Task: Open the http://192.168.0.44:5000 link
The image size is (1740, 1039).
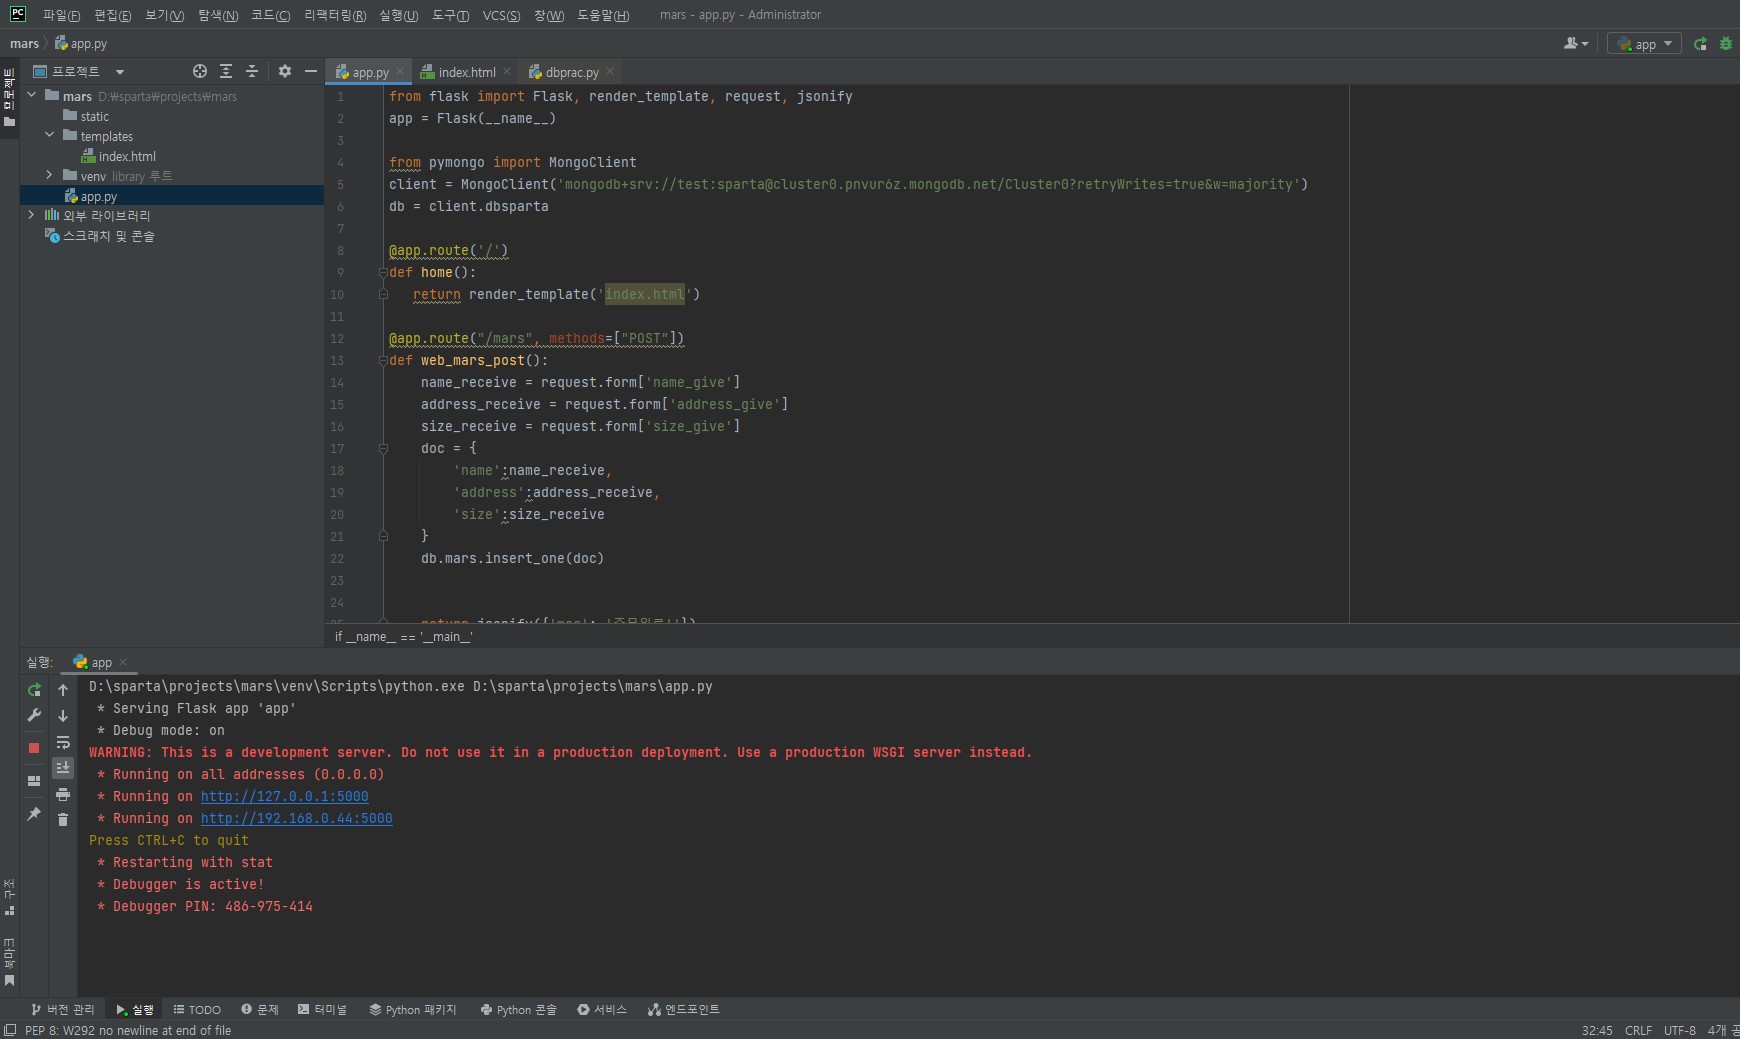Action: (296, 818)
